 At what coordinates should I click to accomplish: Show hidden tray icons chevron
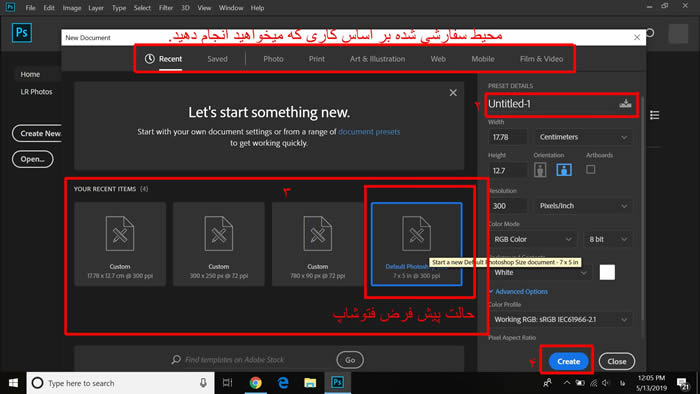point(567,383)
